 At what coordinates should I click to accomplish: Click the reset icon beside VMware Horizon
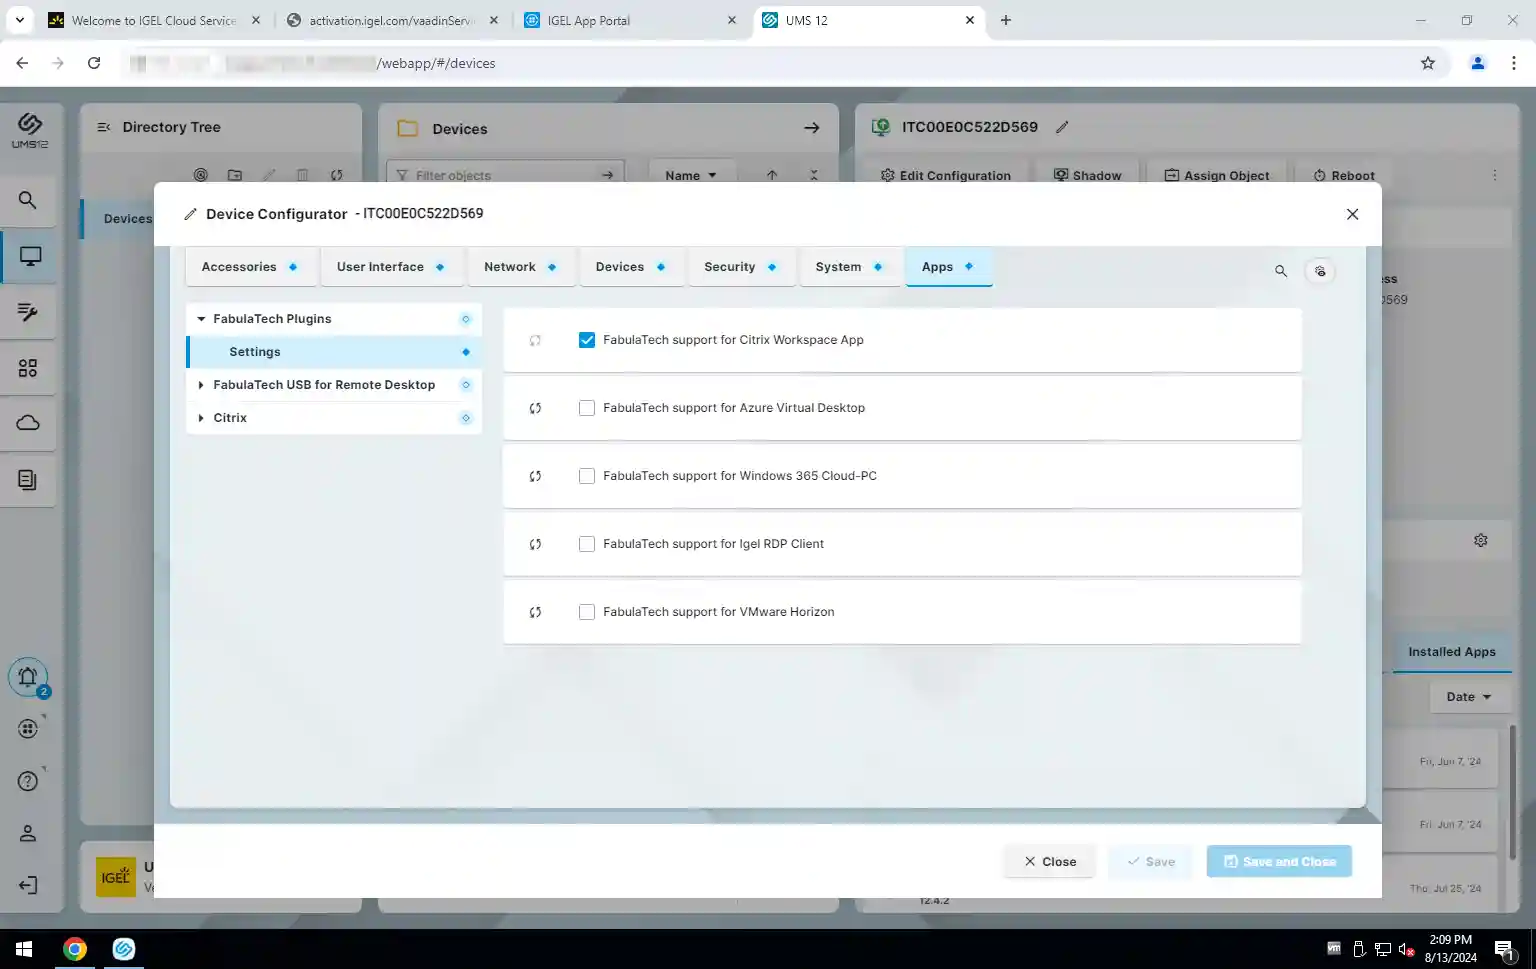coord(535,612)
